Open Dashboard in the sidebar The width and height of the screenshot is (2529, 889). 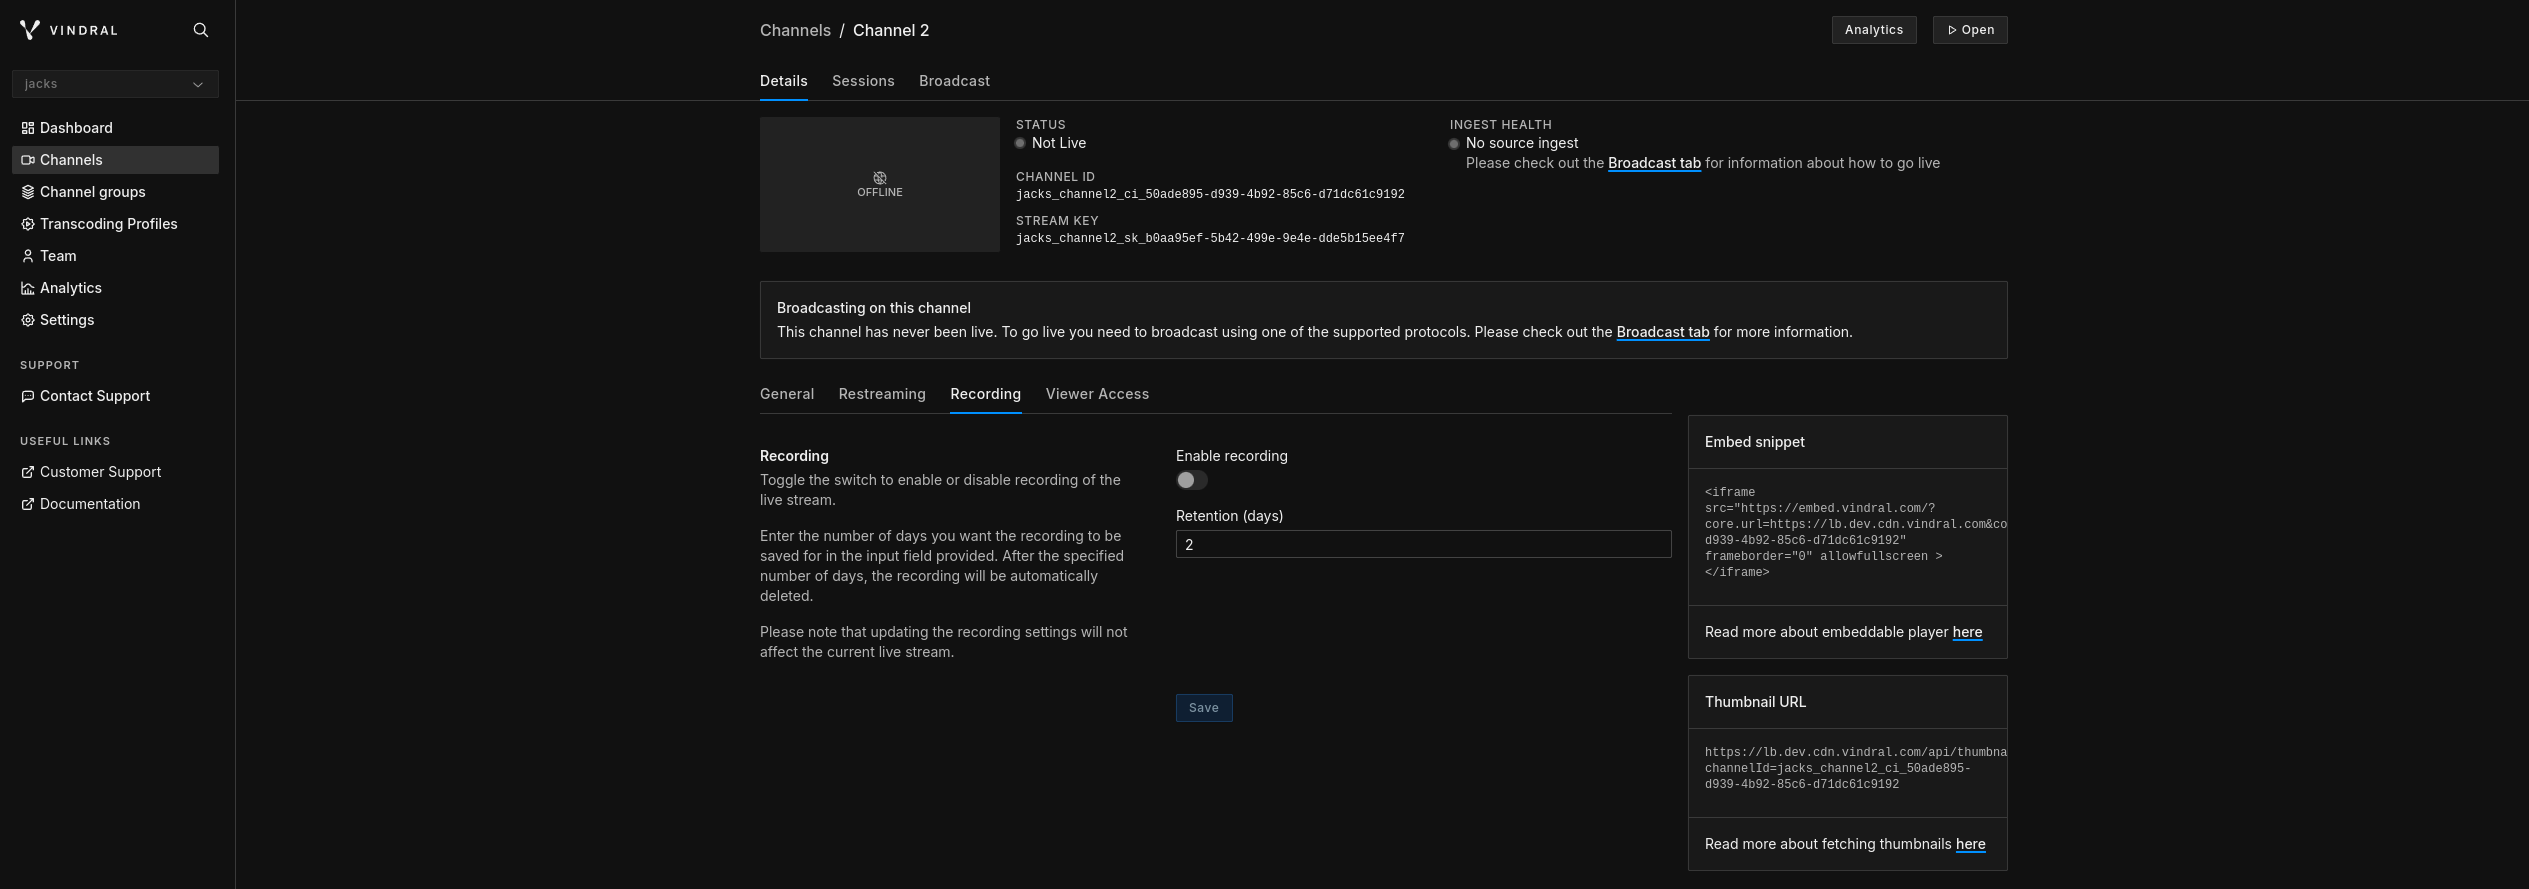(115, 128)
